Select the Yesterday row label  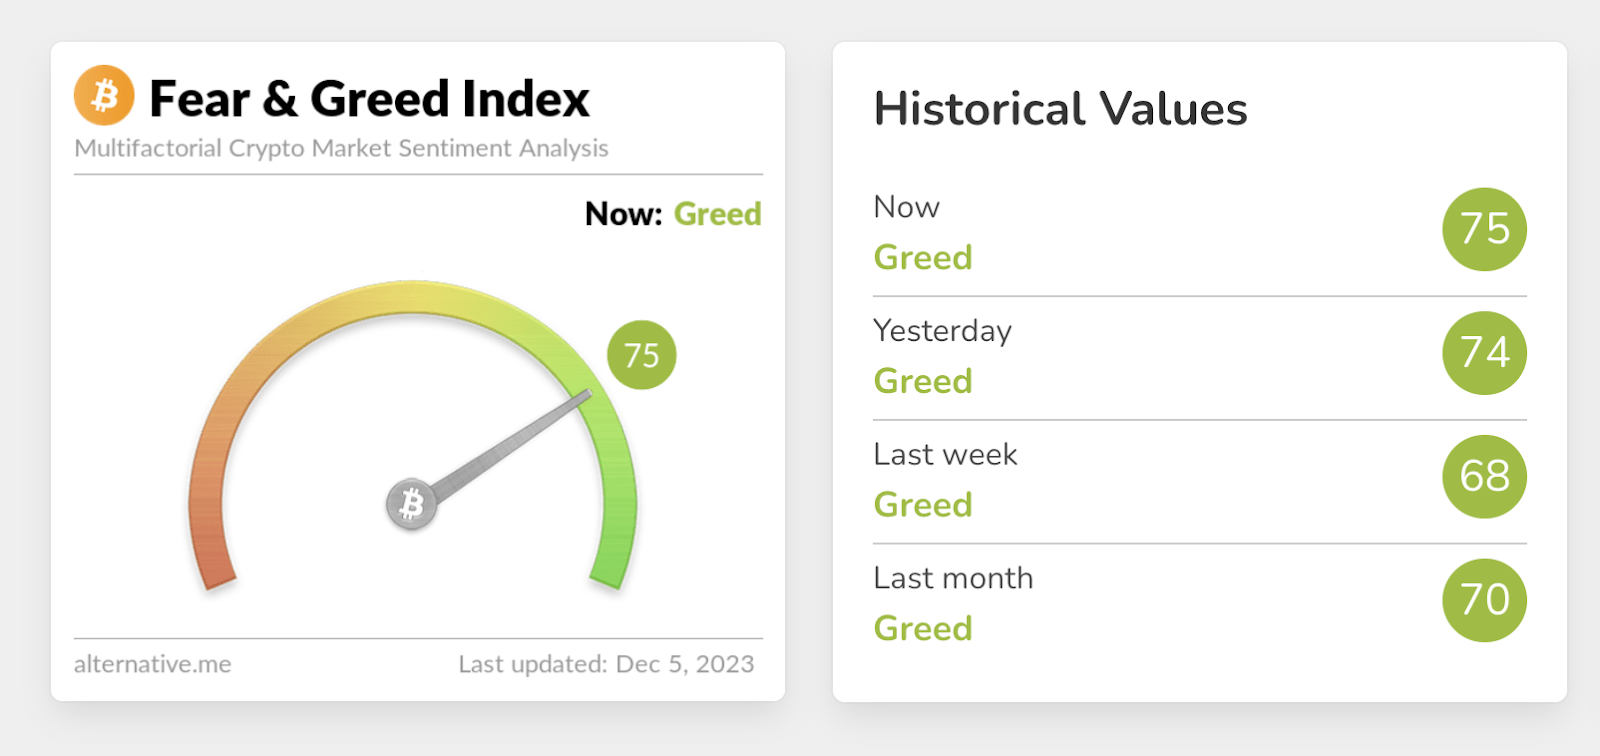tap(942, 331)
